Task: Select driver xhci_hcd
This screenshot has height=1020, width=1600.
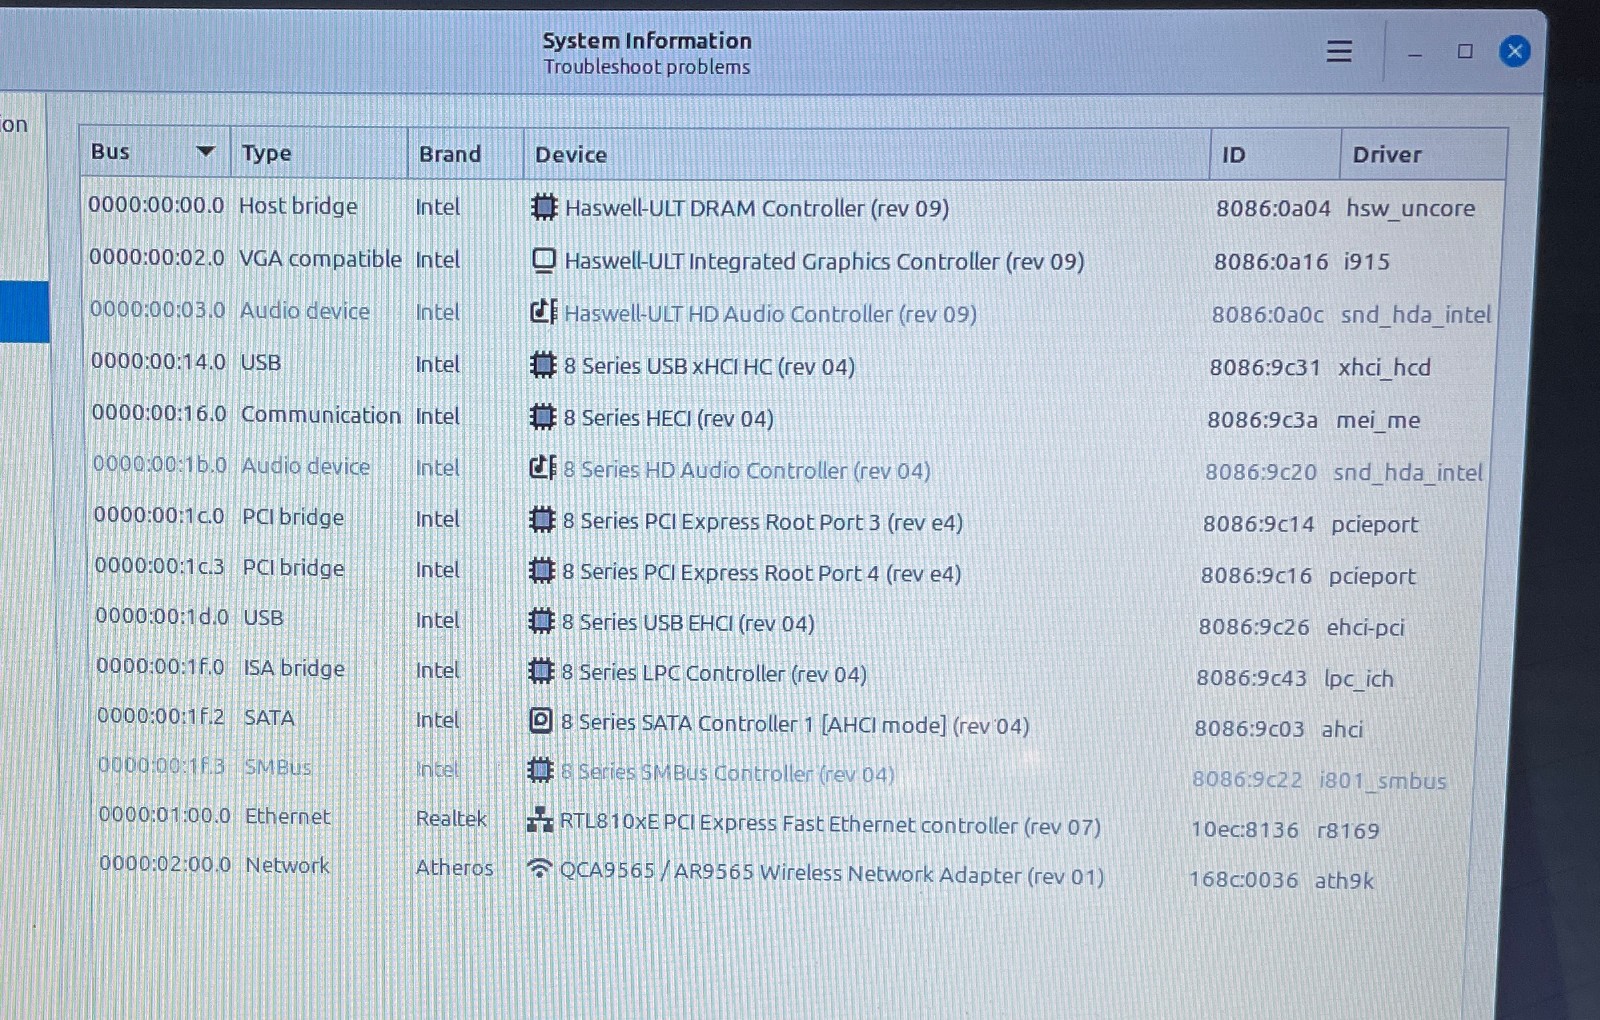Action: pos(1384,368)
